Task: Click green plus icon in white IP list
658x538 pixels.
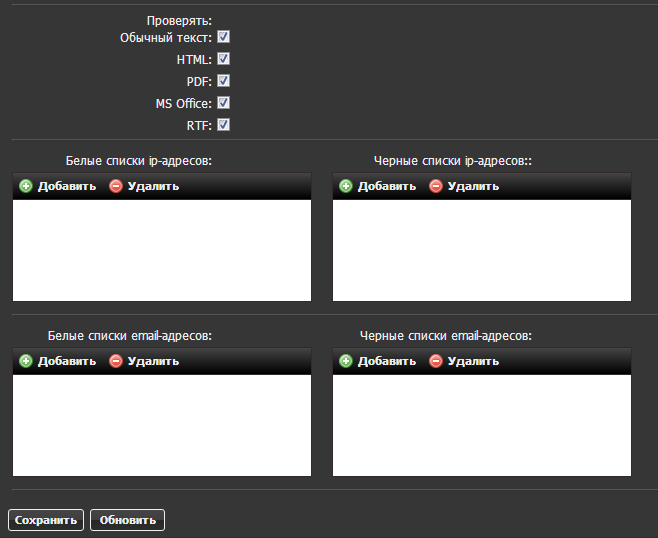Action: tap(26, 186)
